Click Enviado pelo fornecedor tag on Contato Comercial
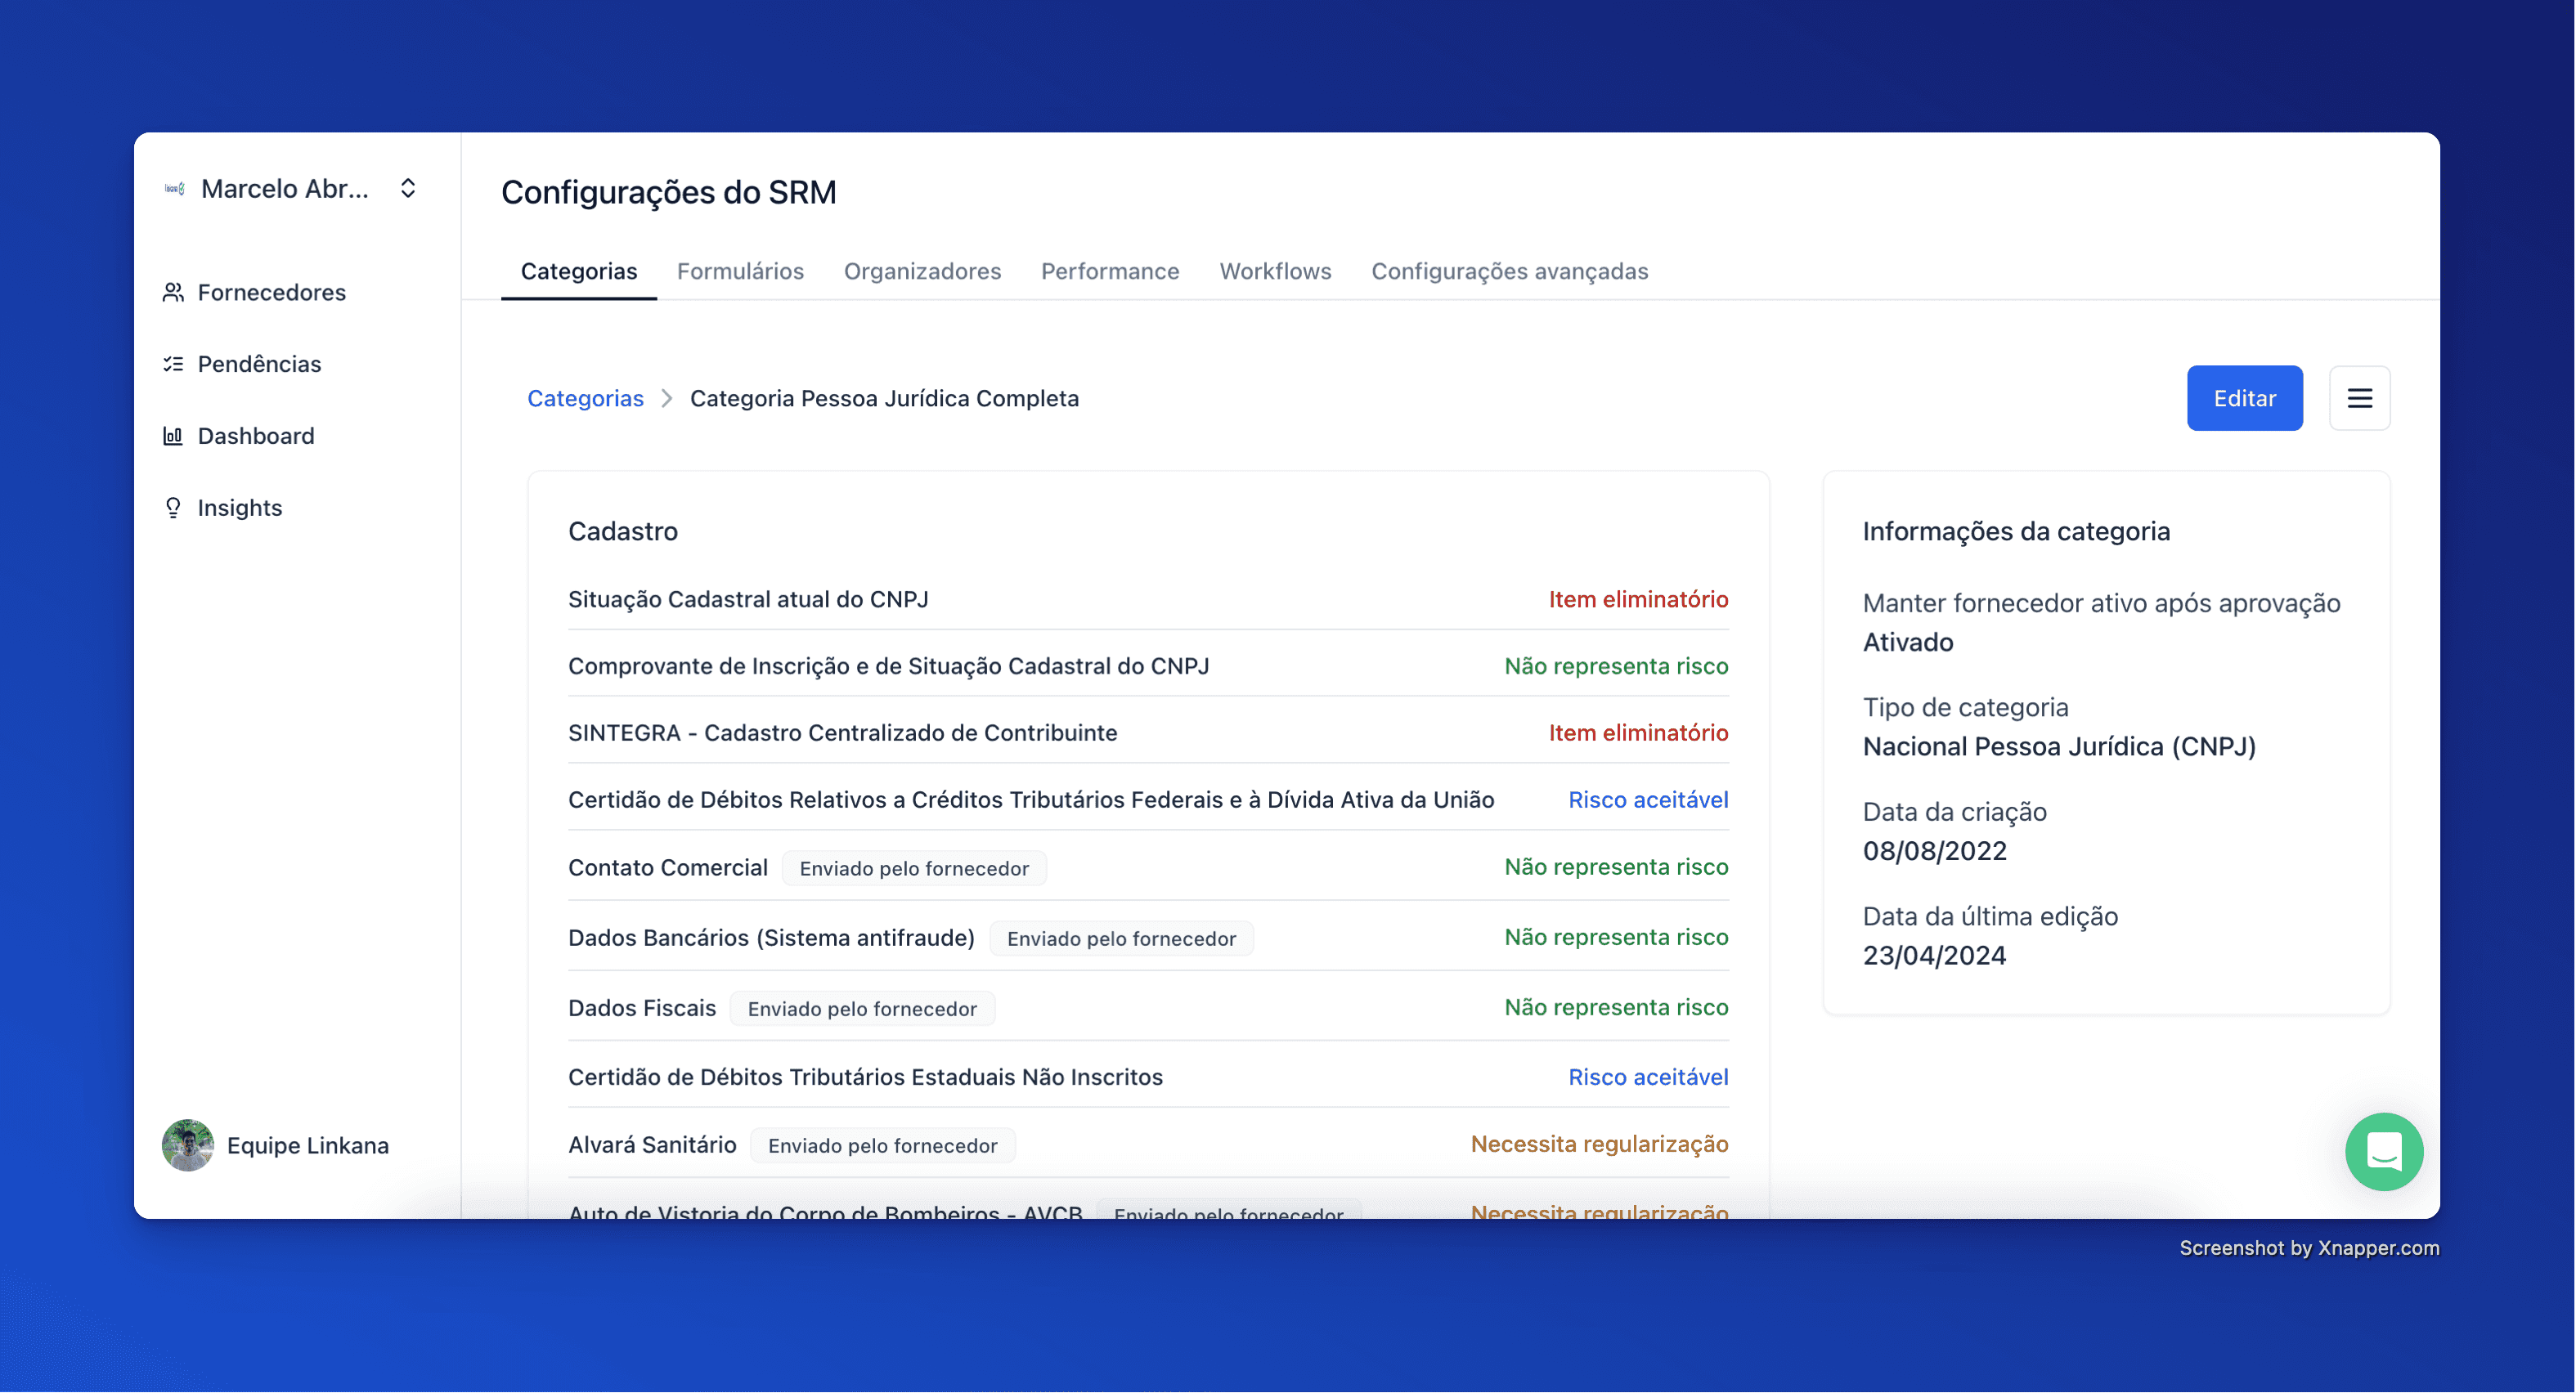2576x1393 pixels. [x=914, y=868]
